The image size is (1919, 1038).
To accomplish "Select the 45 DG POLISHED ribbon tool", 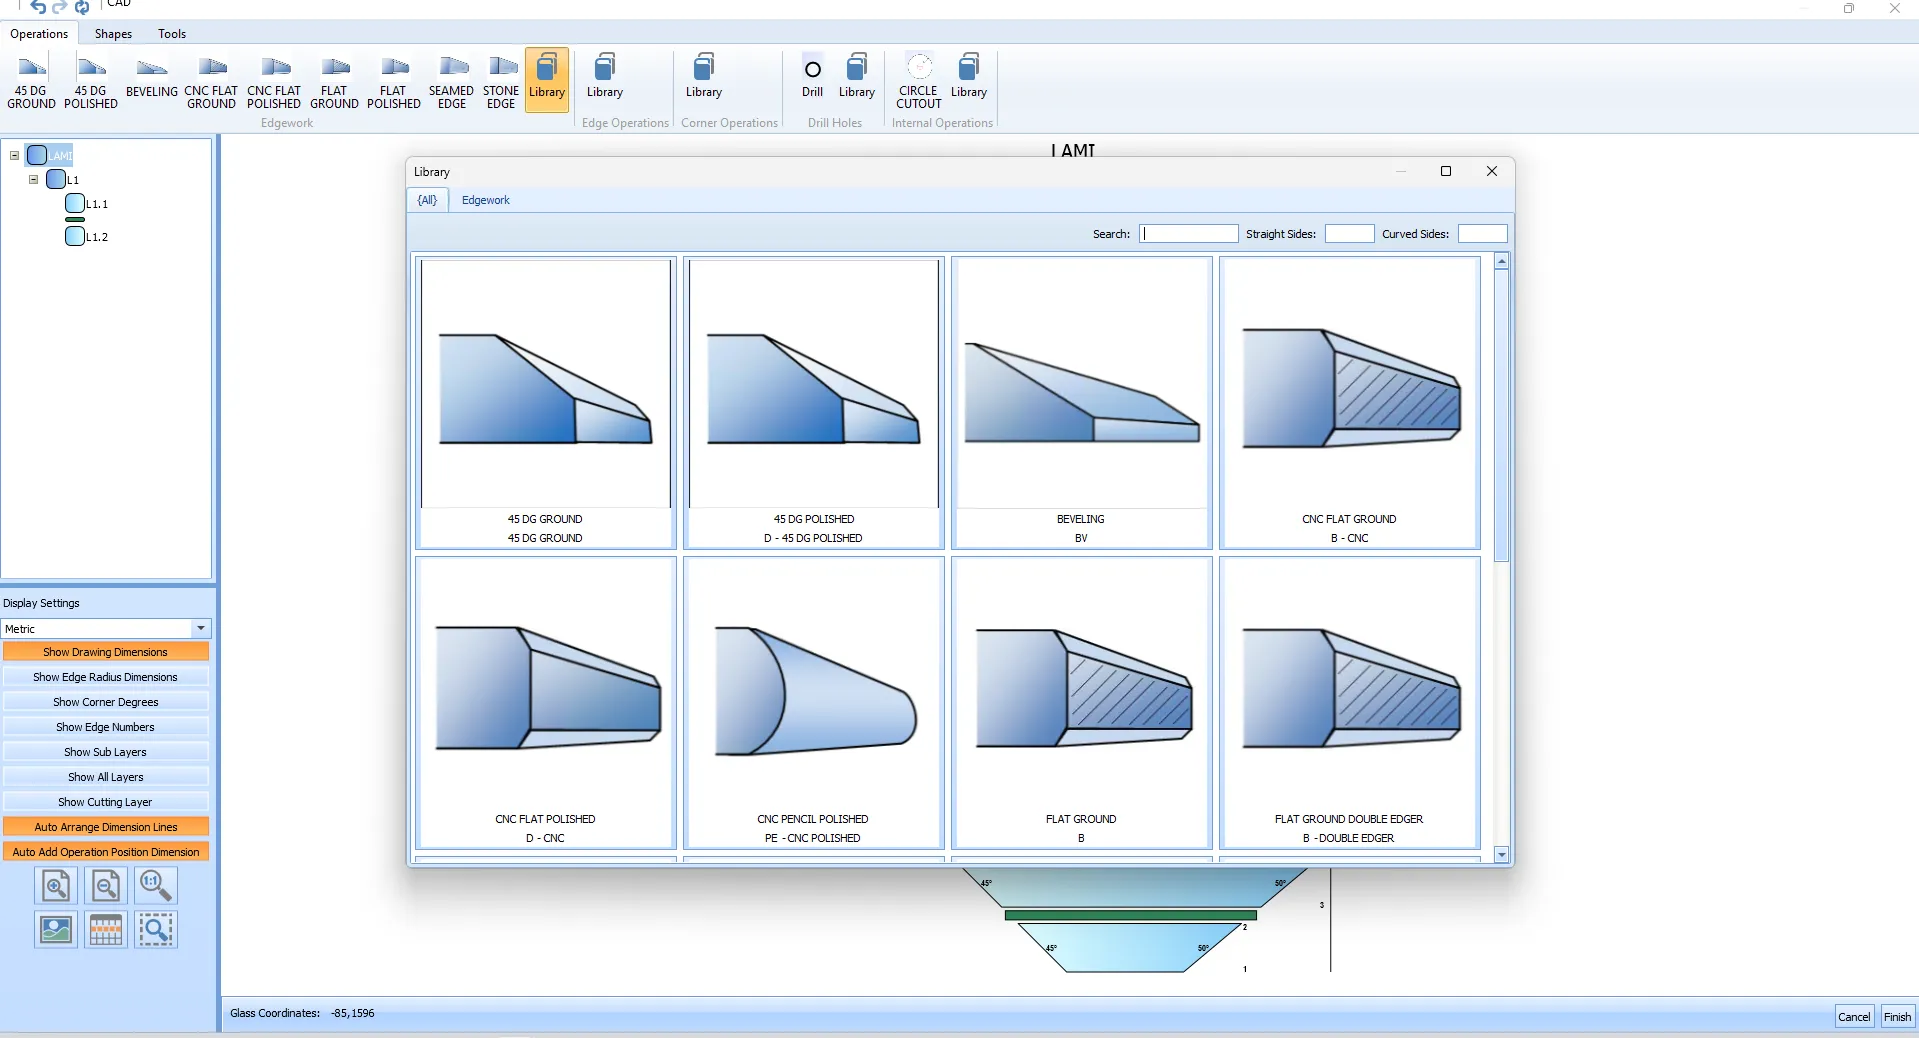I will pos(91,82).
